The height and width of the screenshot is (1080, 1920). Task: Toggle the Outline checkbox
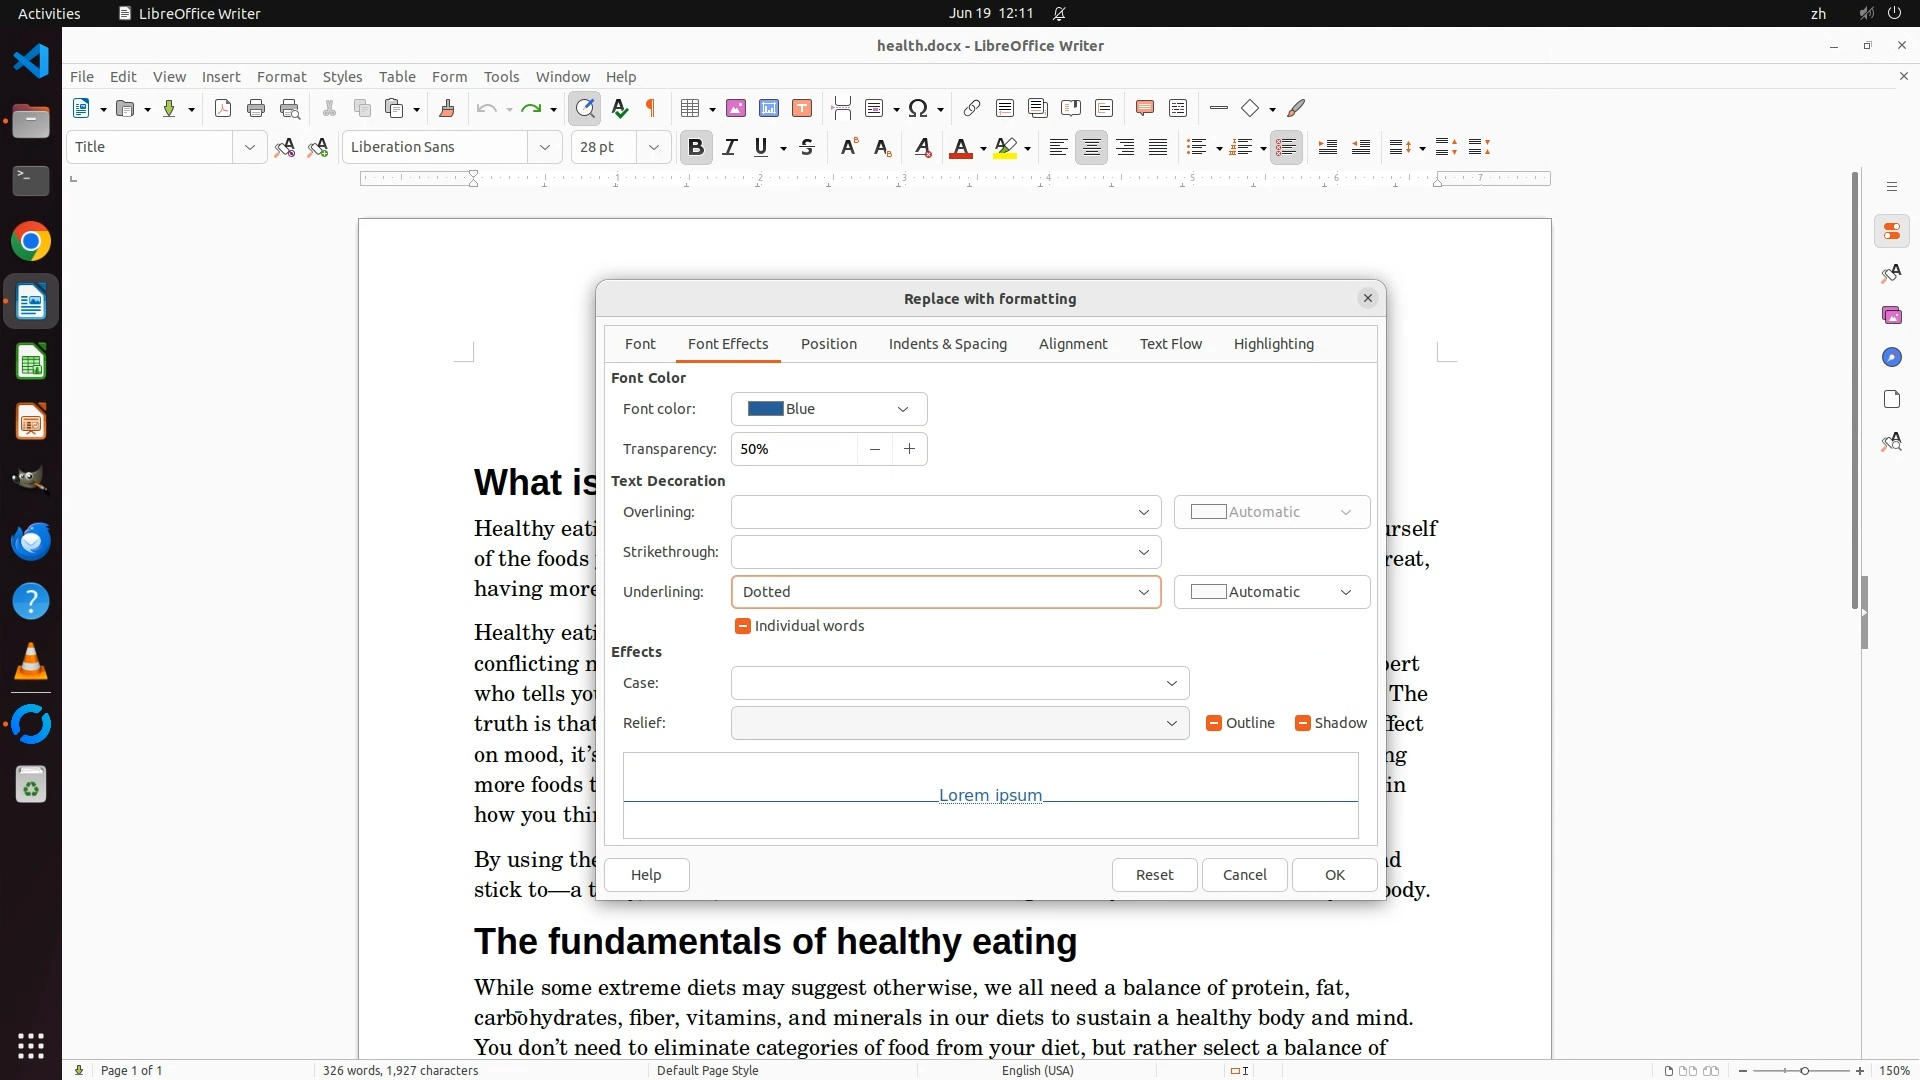click(x=1214, y=723)
